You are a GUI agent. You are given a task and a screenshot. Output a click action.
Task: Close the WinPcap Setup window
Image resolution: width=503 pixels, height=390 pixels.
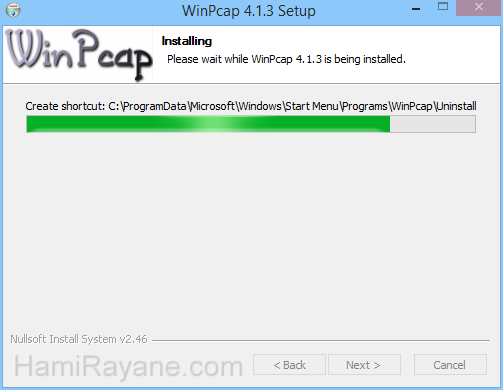point(479,7)
